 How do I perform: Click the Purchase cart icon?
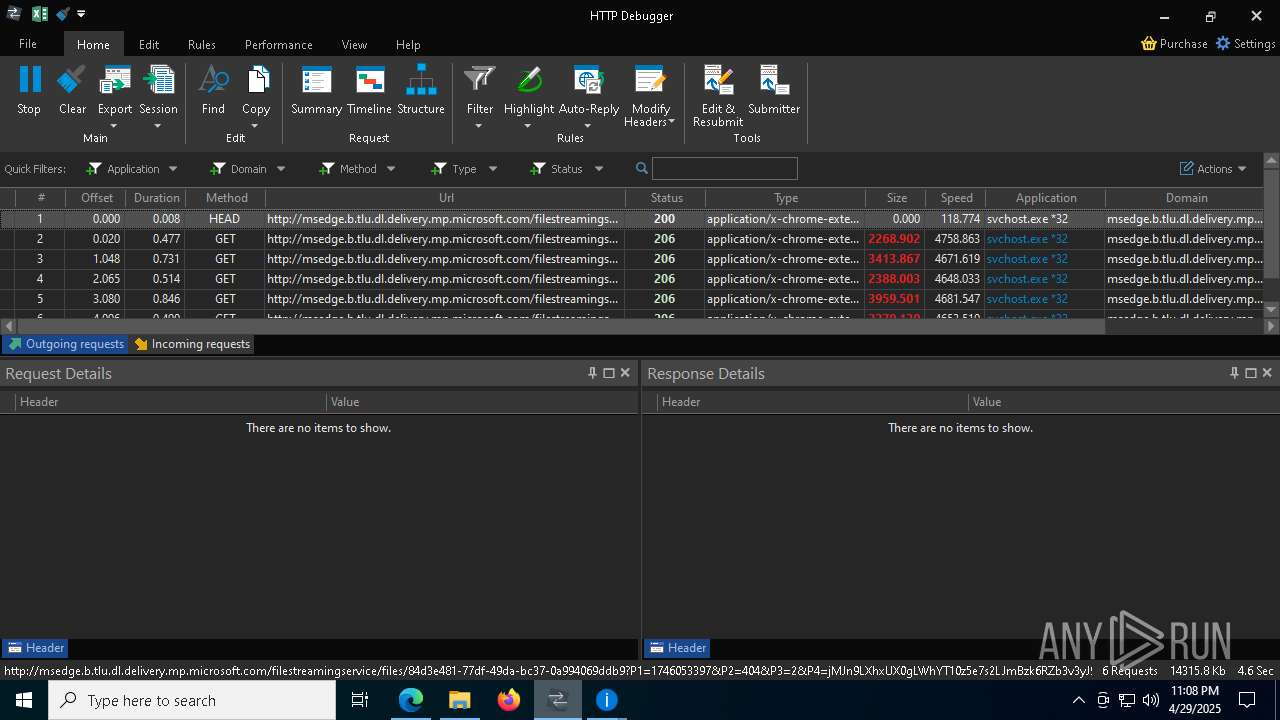point(1149,44)
